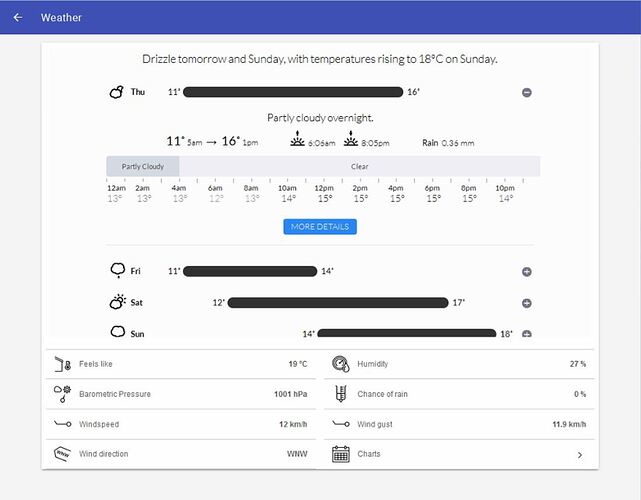Image resolution: width=641 pixels, height=500 pixels.
Task: Click the Feels like thermometer icon
Action: (62, 364)
